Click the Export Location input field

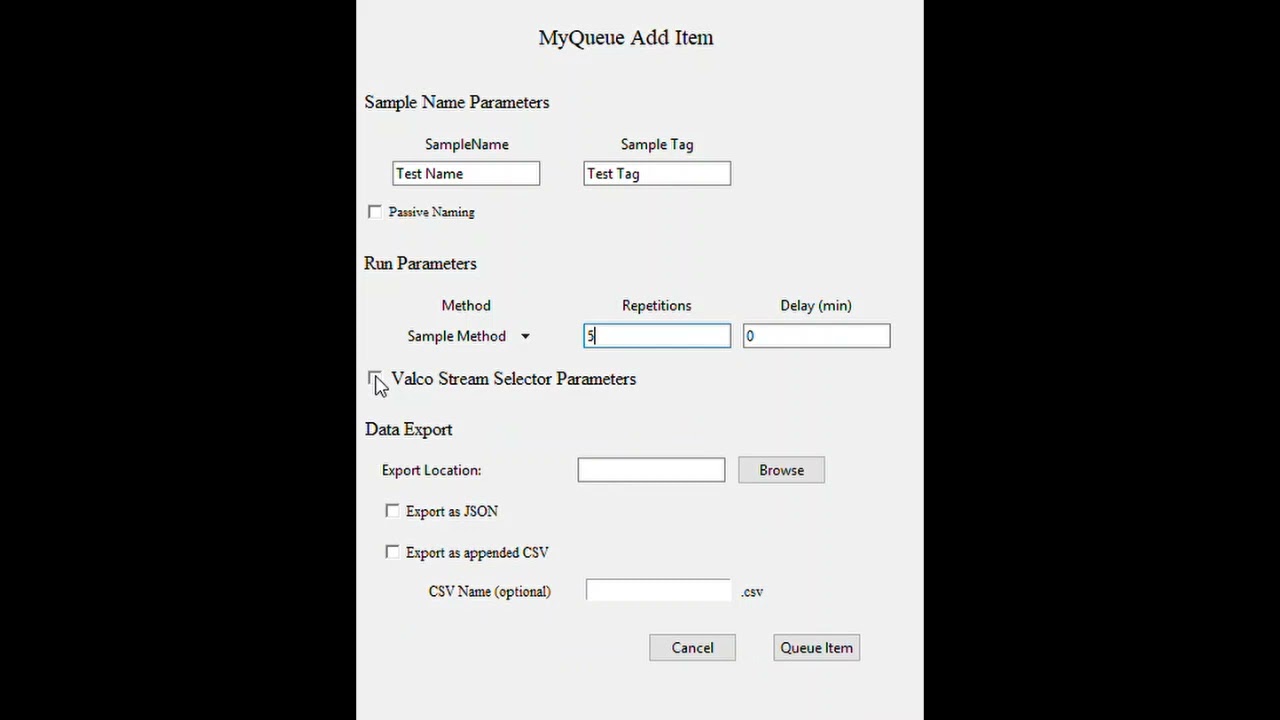[x=651, y=470]
